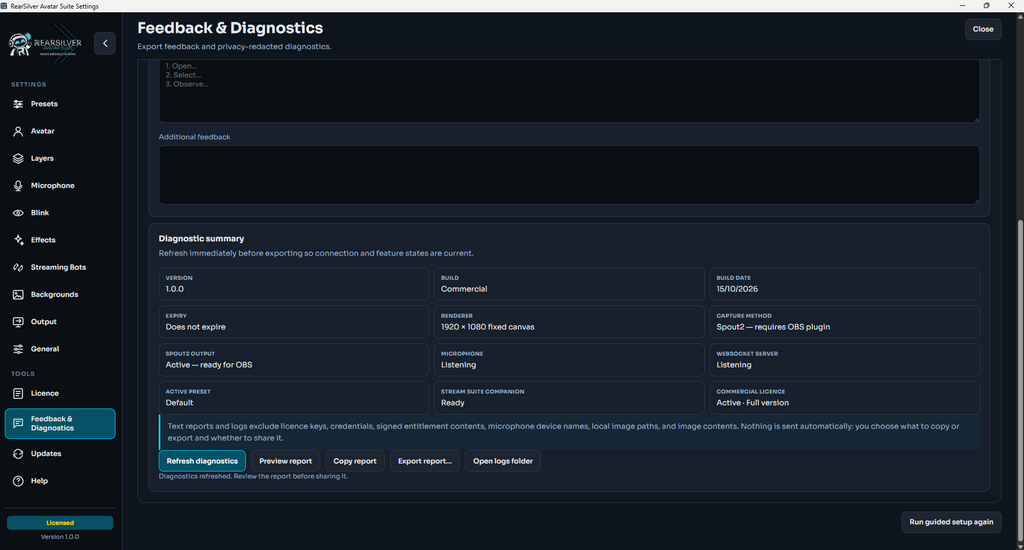Viewport: 1024px width, 550px height.
Task: Open the Export report dialog
Action: point(424,461)
